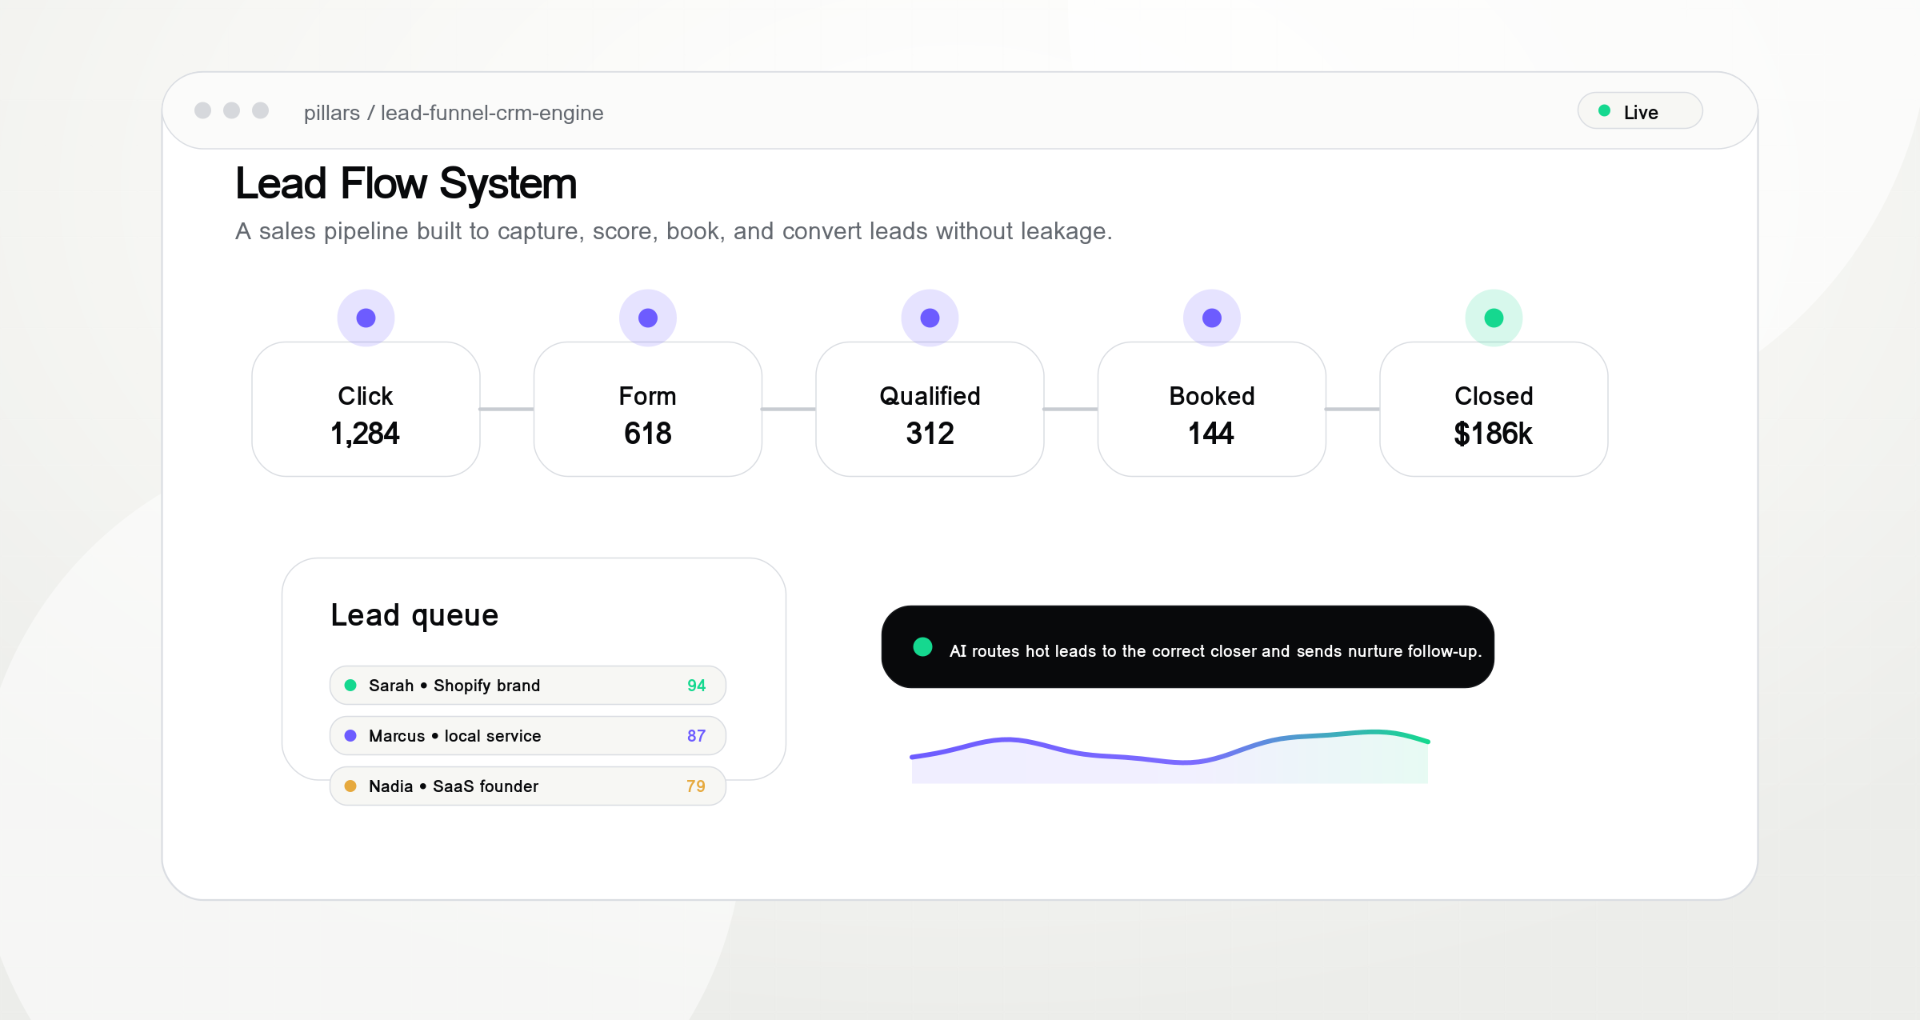Click the sales pipeline subtitle text
The image size is (1920, 1020).
(x=674, y=231)
